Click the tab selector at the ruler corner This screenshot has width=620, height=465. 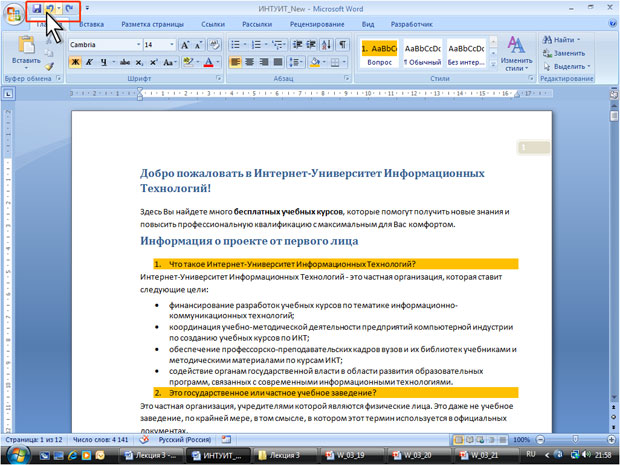click(8, 94)
